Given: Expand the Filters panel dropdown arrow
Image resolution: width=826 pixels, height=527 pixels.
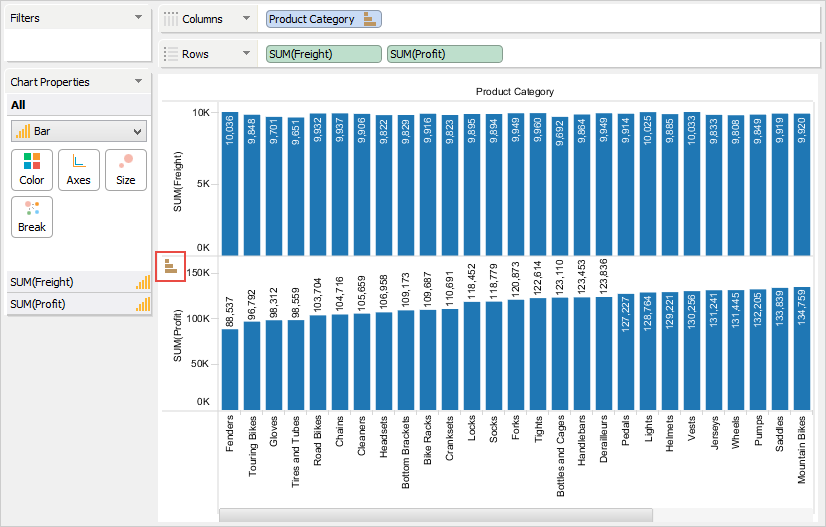Looking at the screenshot, I should point(139,17).
